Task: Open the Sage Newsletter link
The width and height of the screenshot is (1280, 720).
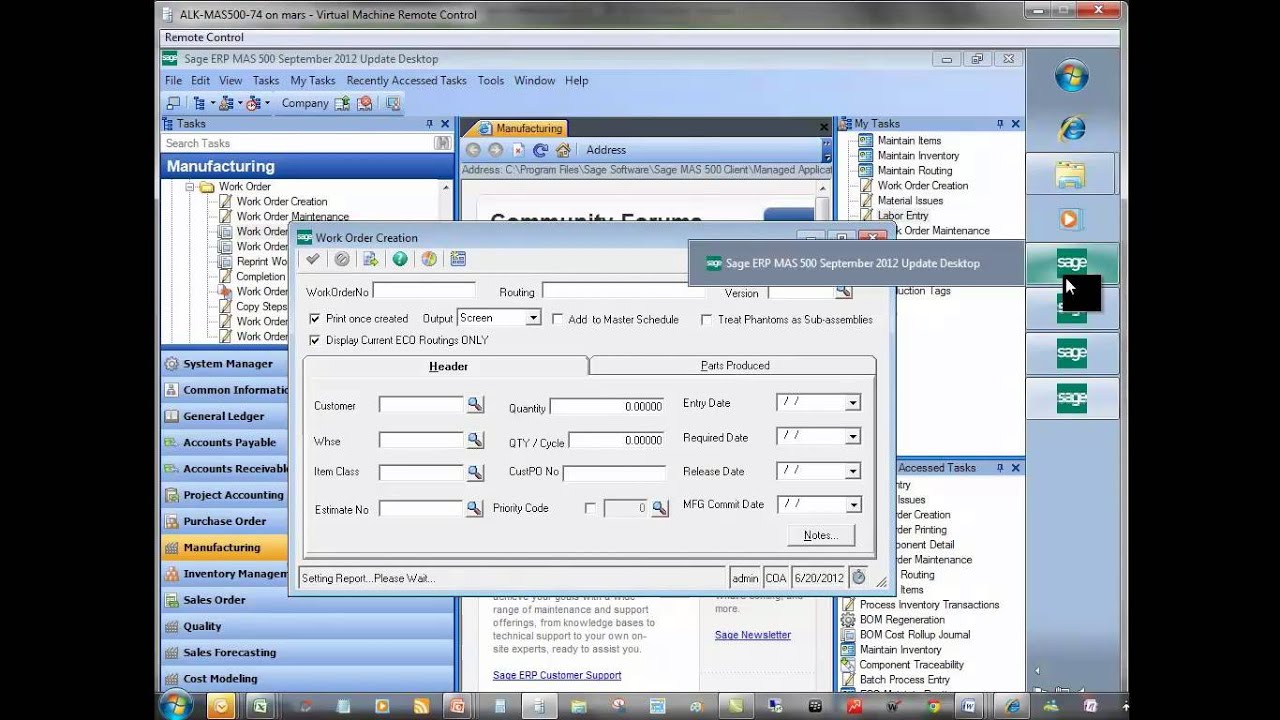Action: 753,635
